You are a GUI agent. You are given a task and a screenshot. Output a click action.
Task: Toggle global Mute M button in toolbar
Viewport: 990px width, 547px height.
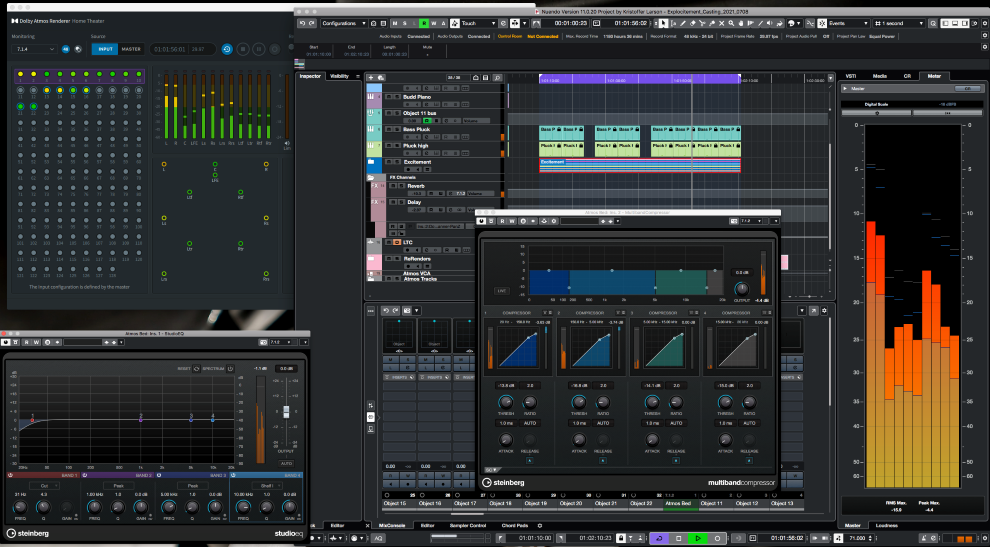click(x=395, y=23)
